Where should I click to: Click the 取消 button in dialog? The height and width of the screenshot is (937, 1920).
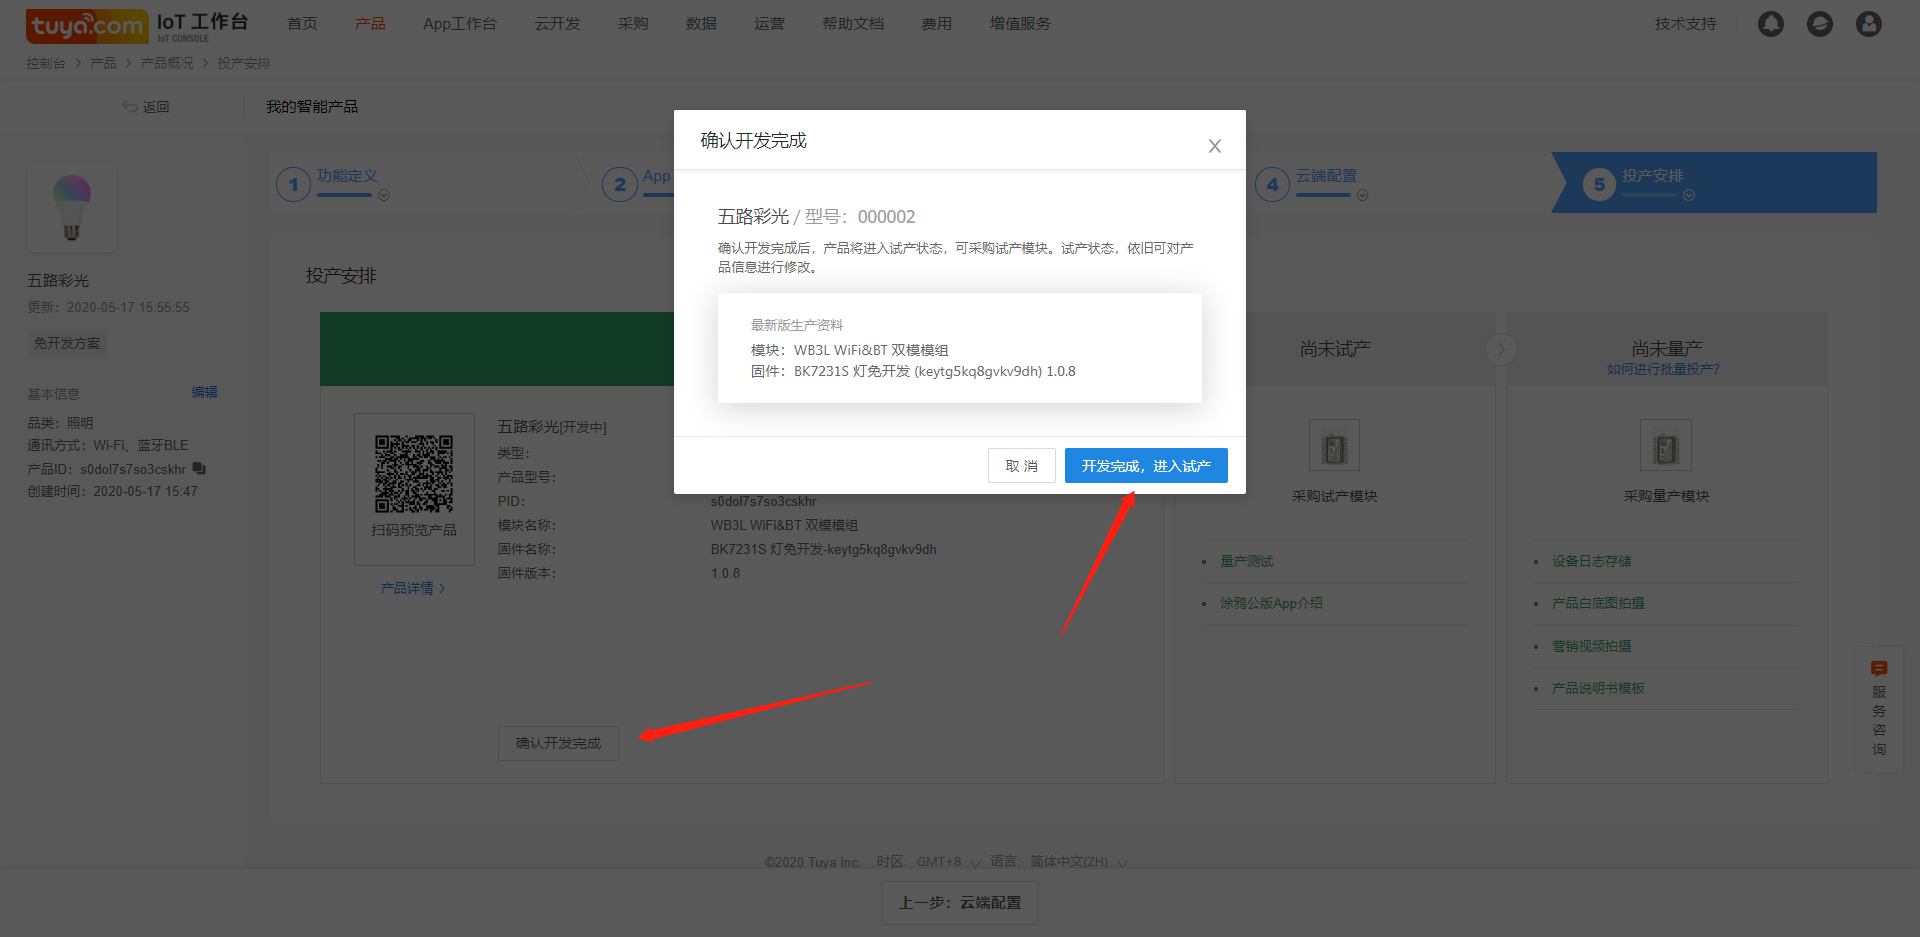tap(1022, 466)
